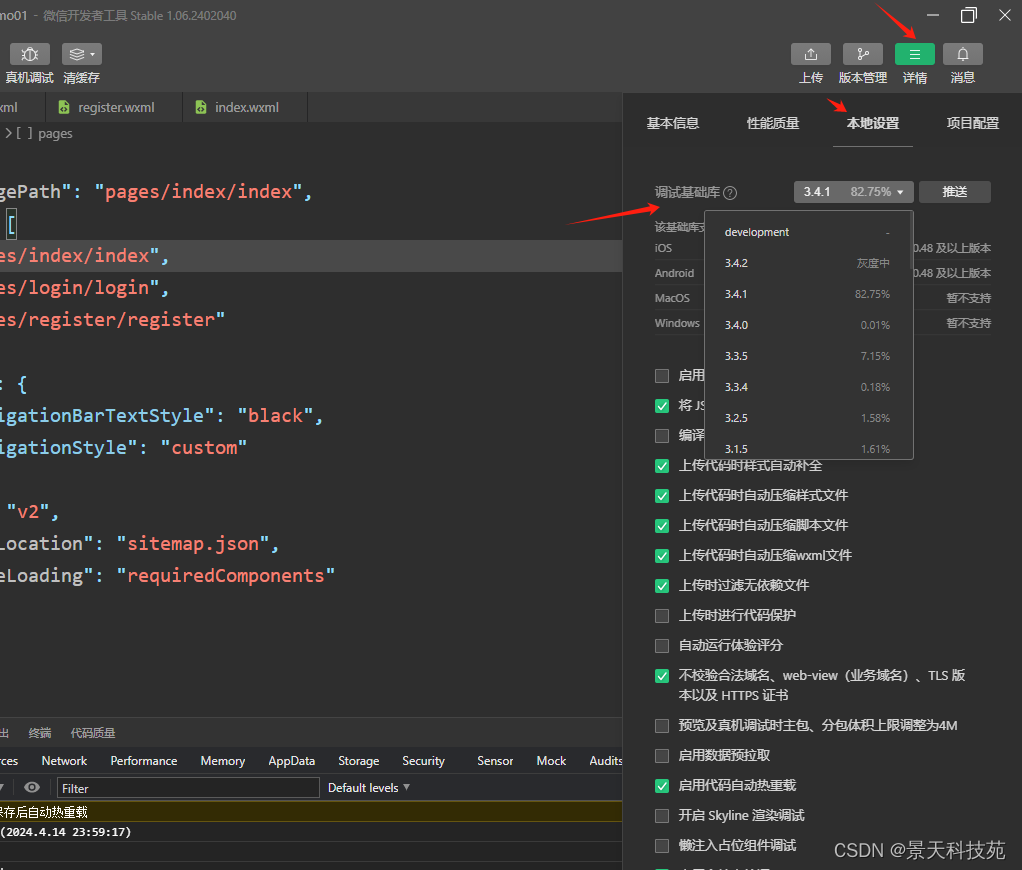Image resolution: width=1022 pixels, height=870 pixels.
Task: Open the register.wxml editor tab
Action: [x=114, y=107]
